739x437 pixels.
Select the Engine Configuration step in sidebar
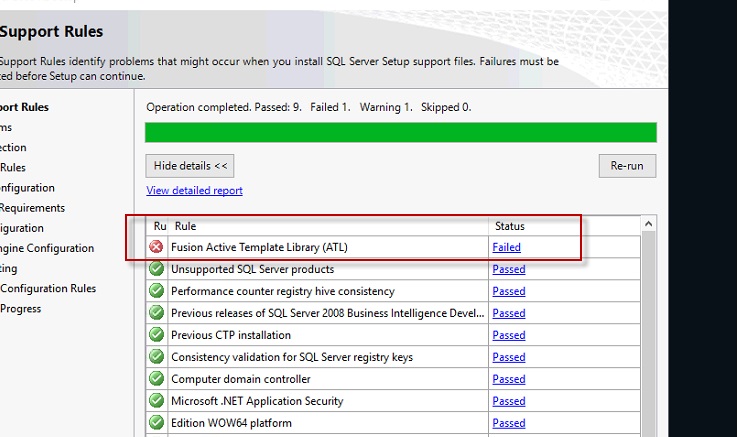coord(47,248)
